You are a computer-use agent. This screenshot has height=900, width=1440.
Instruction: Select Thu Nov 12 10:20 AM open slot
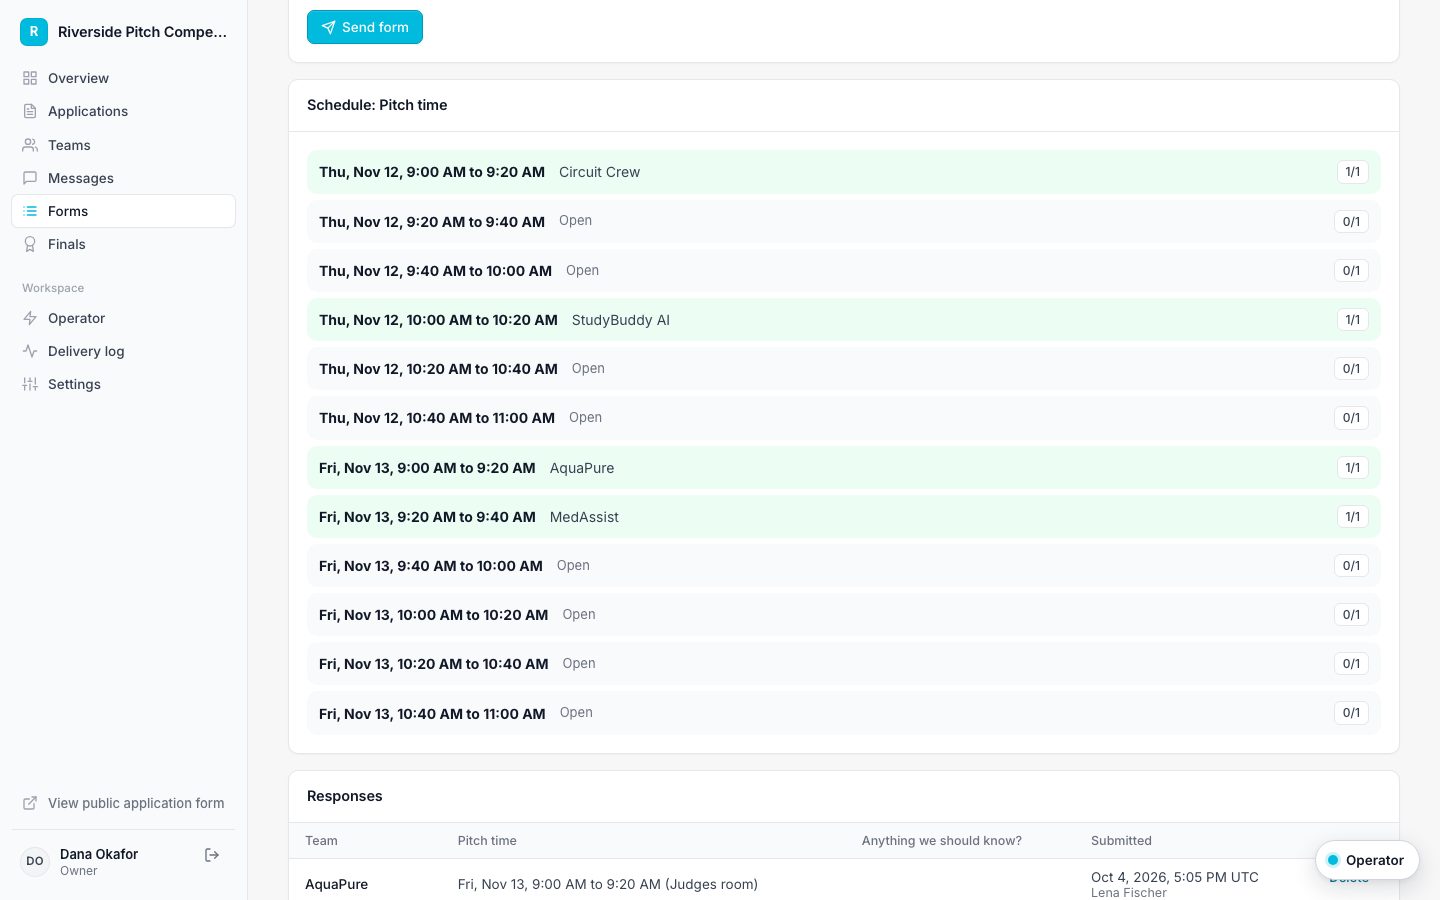[844, 369]
